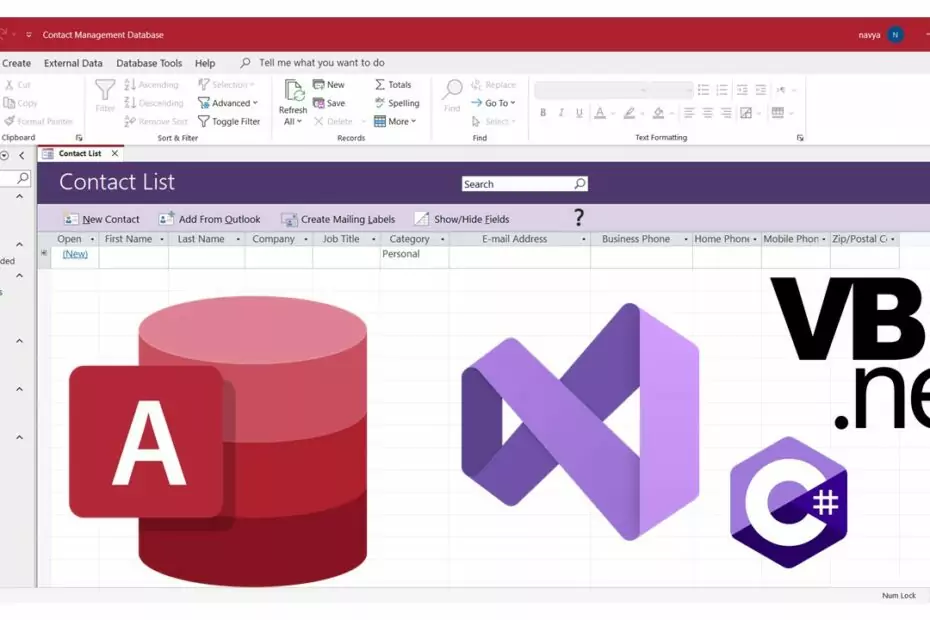Click Replace in Find group

(x=493, y=85)
